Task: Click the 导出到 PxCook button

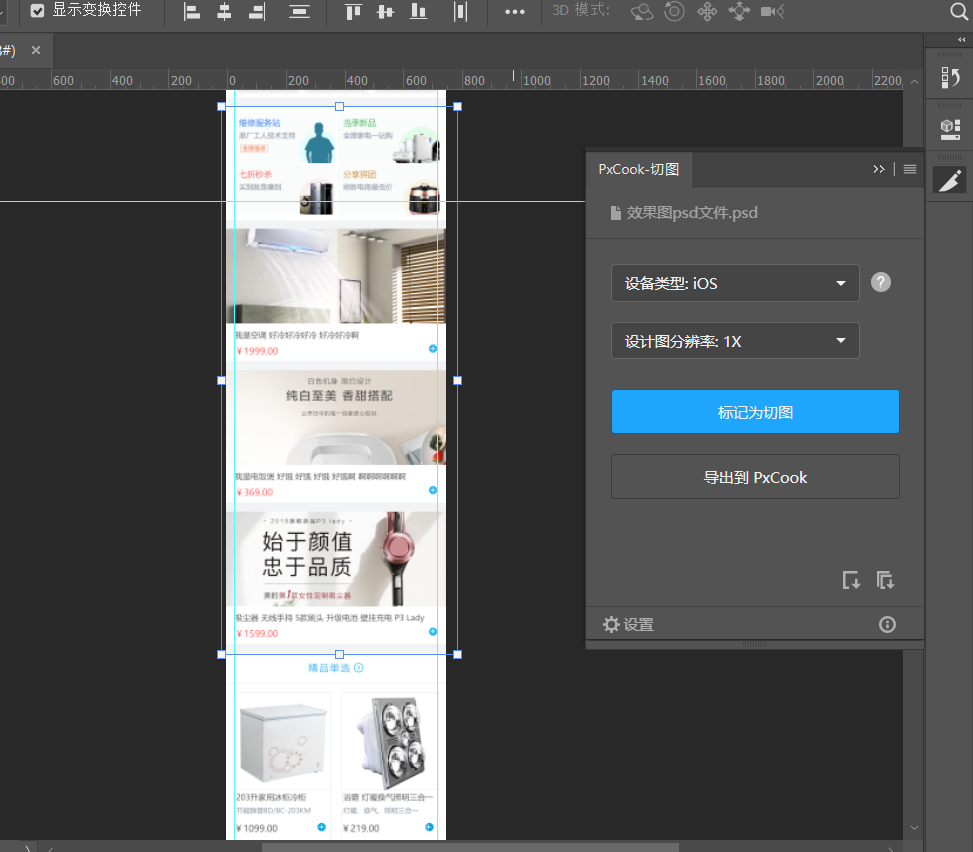Action: coord(755,477)
